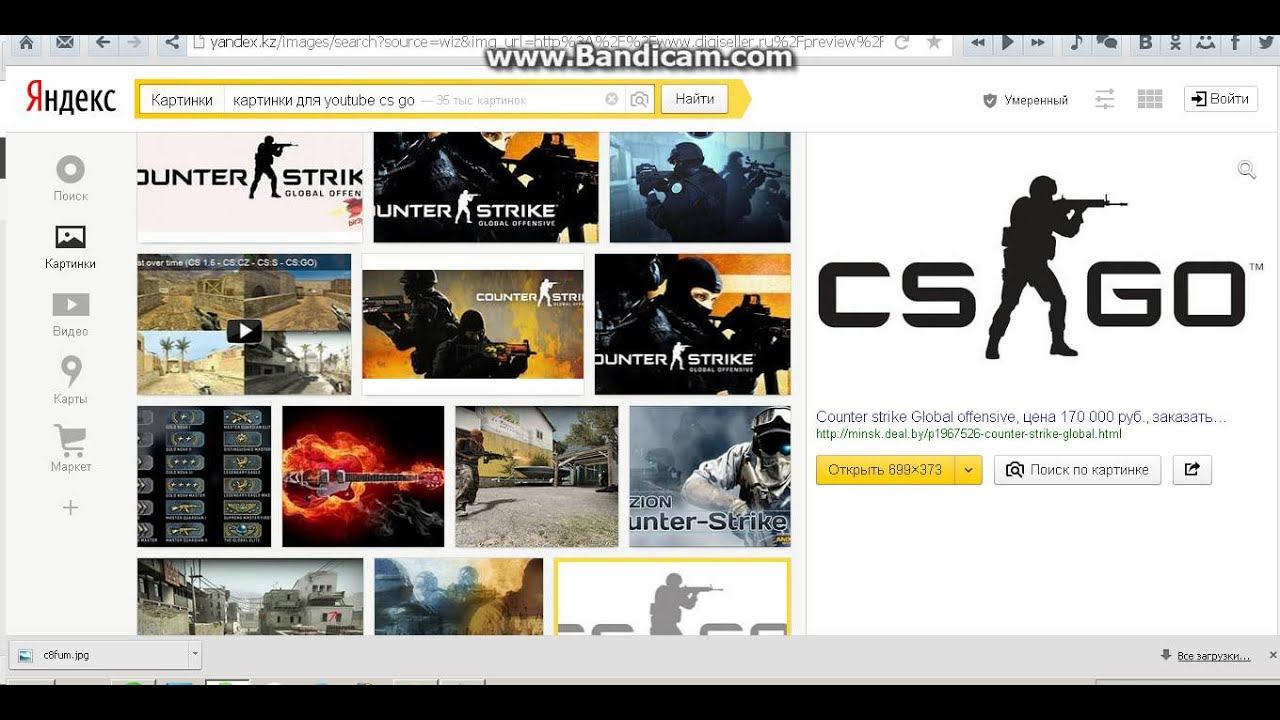Select the CS GO ranks list thumbnail
This screenshot has width=1280, height=720.
[204, 476]
